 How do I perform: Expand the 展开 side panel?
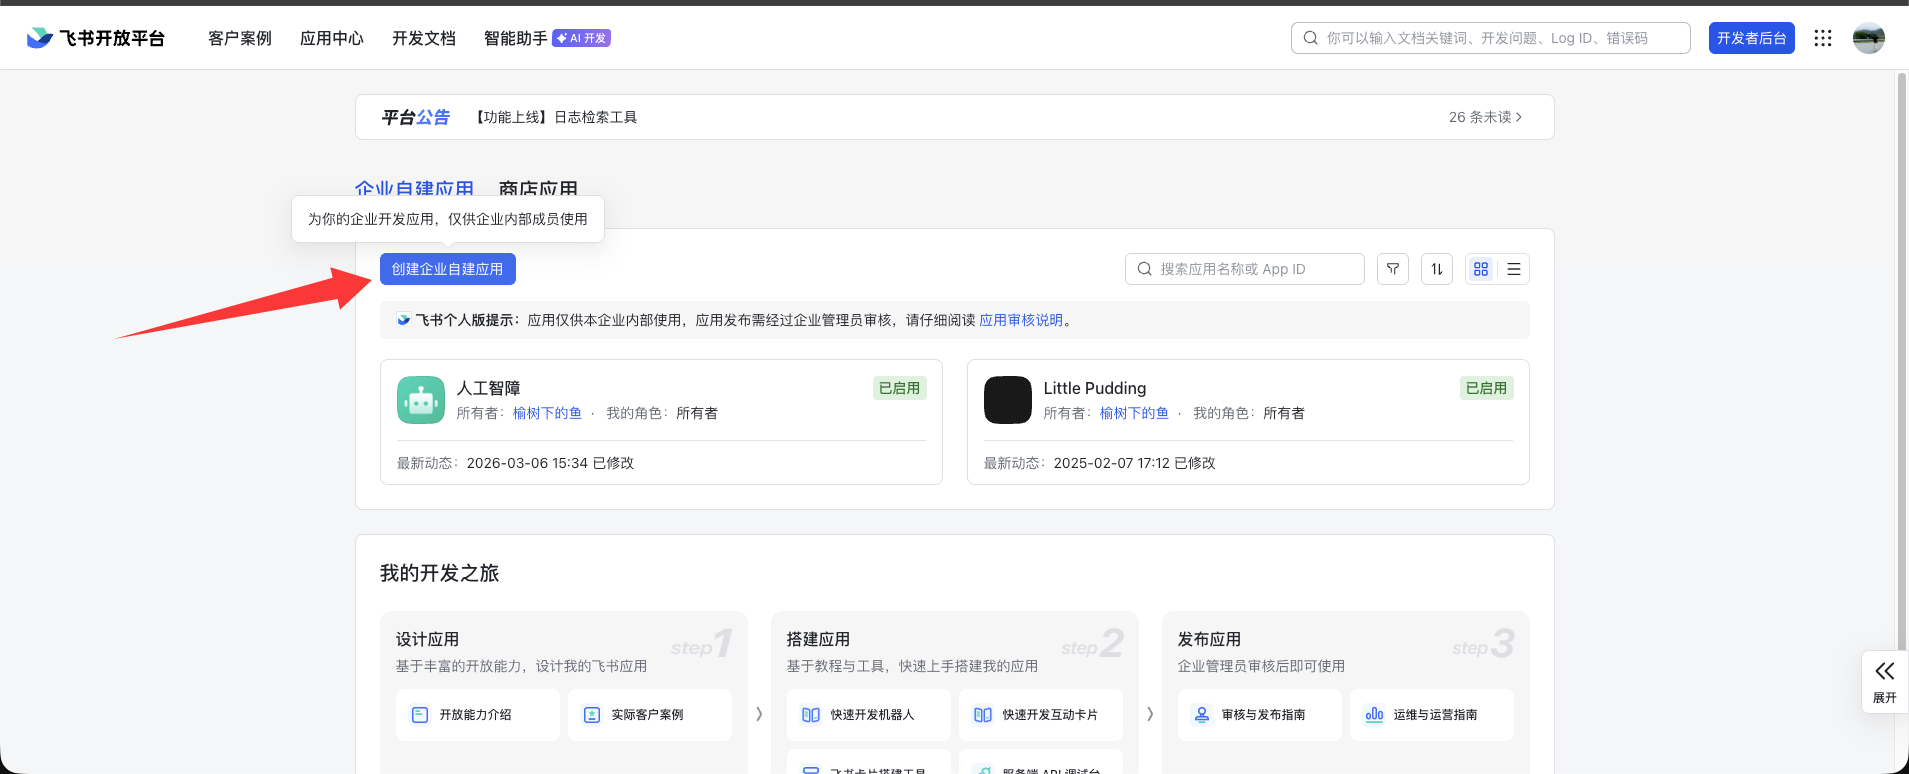[1885, 682]
